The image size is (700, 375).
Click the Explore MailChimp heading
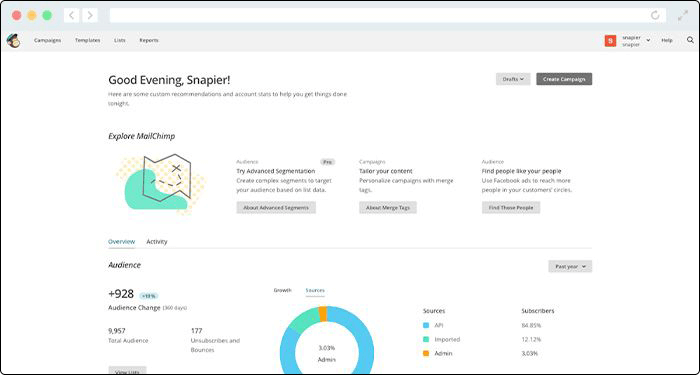click(142, 136)
